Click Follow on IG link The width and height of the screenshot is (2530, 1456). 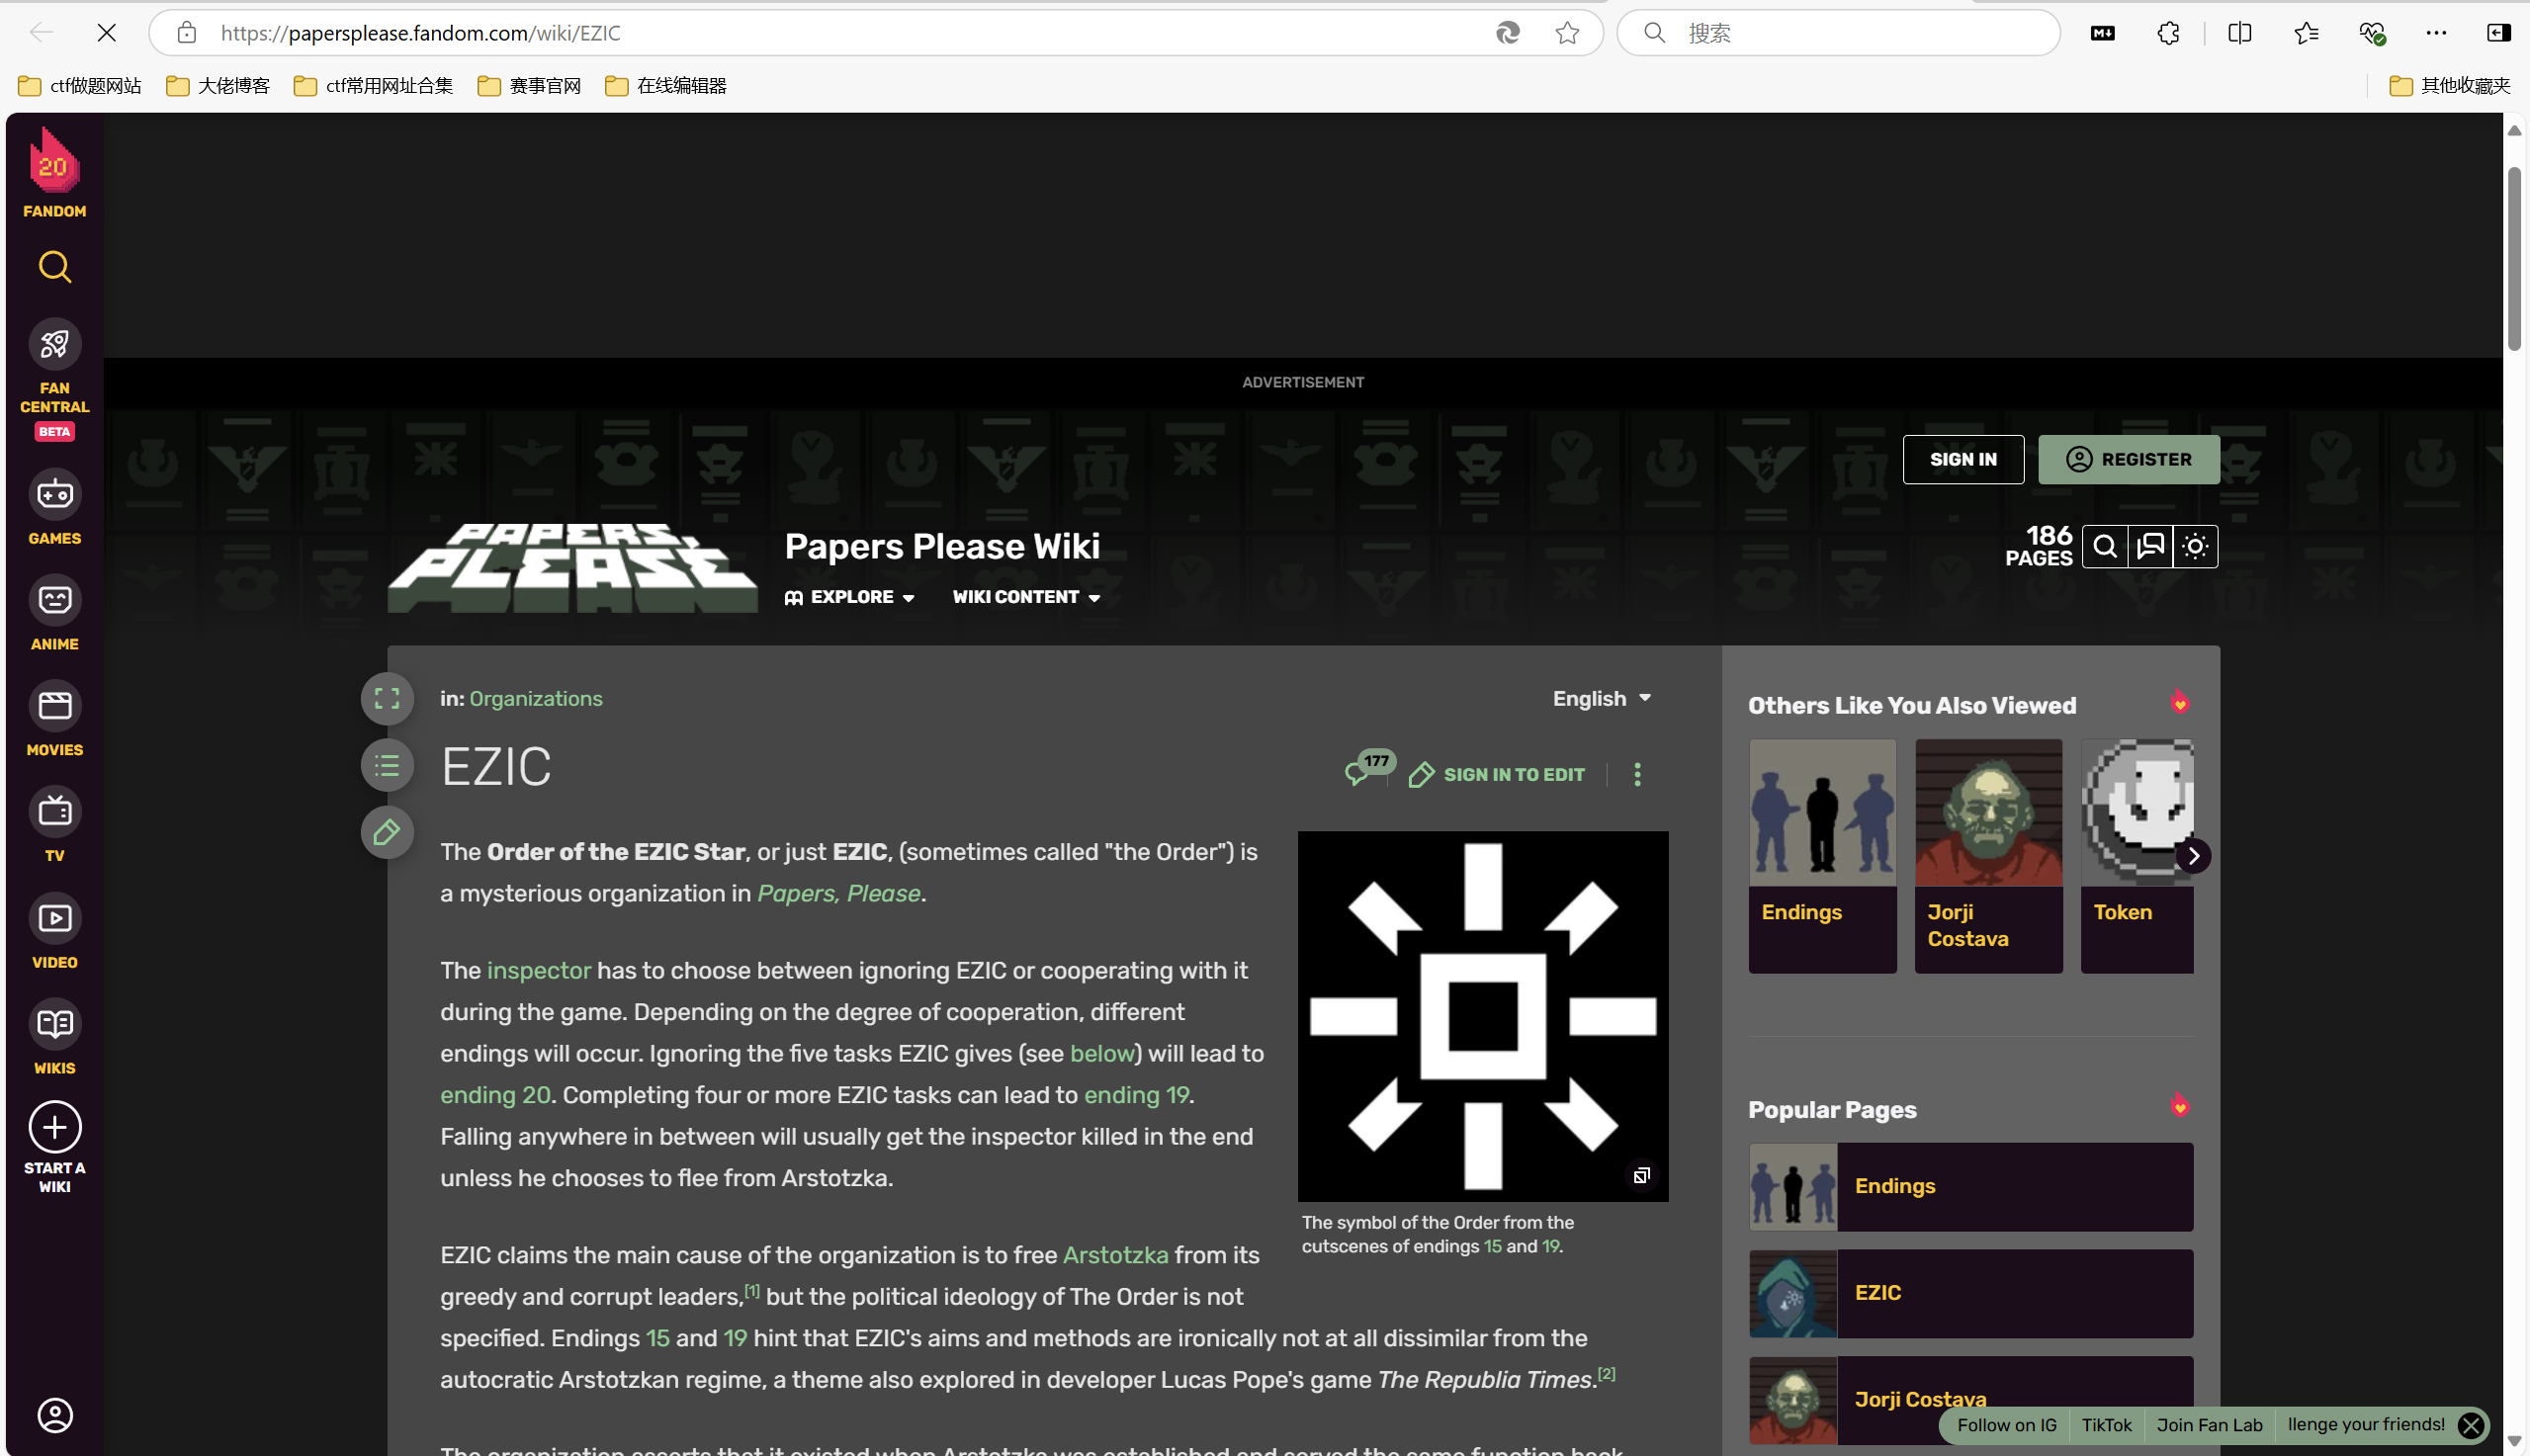[2006, 1425]
